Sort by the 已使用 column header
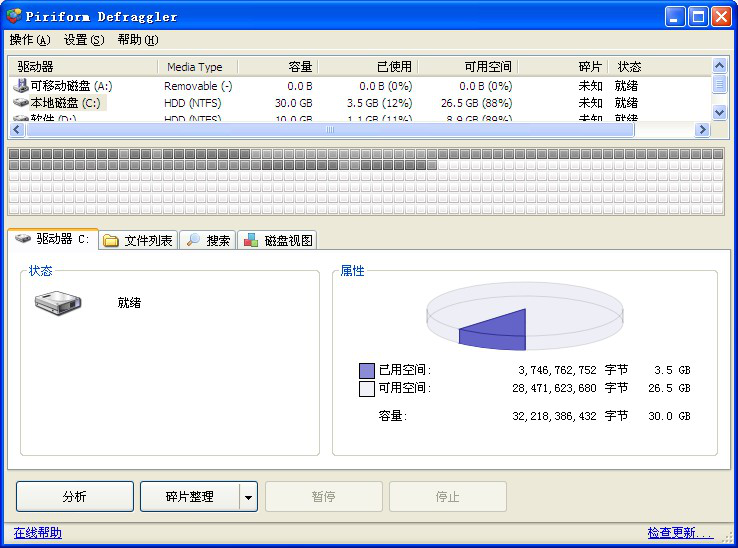 click(368, 67)
